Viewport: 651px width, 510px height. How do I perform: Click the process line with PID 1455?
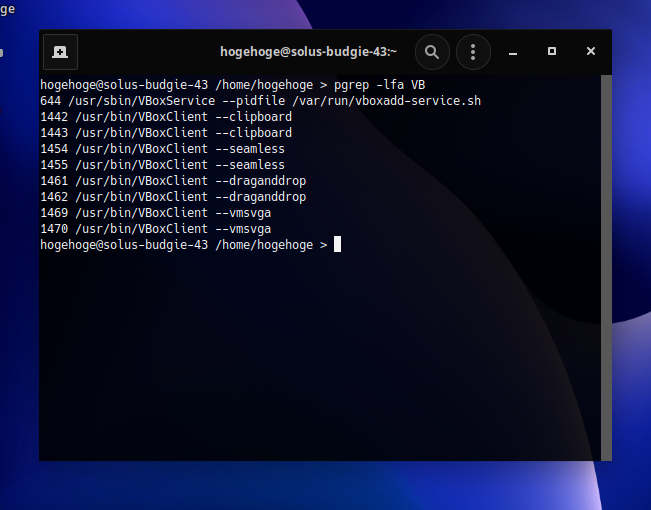pyautogui.click(x=162, y=165)
